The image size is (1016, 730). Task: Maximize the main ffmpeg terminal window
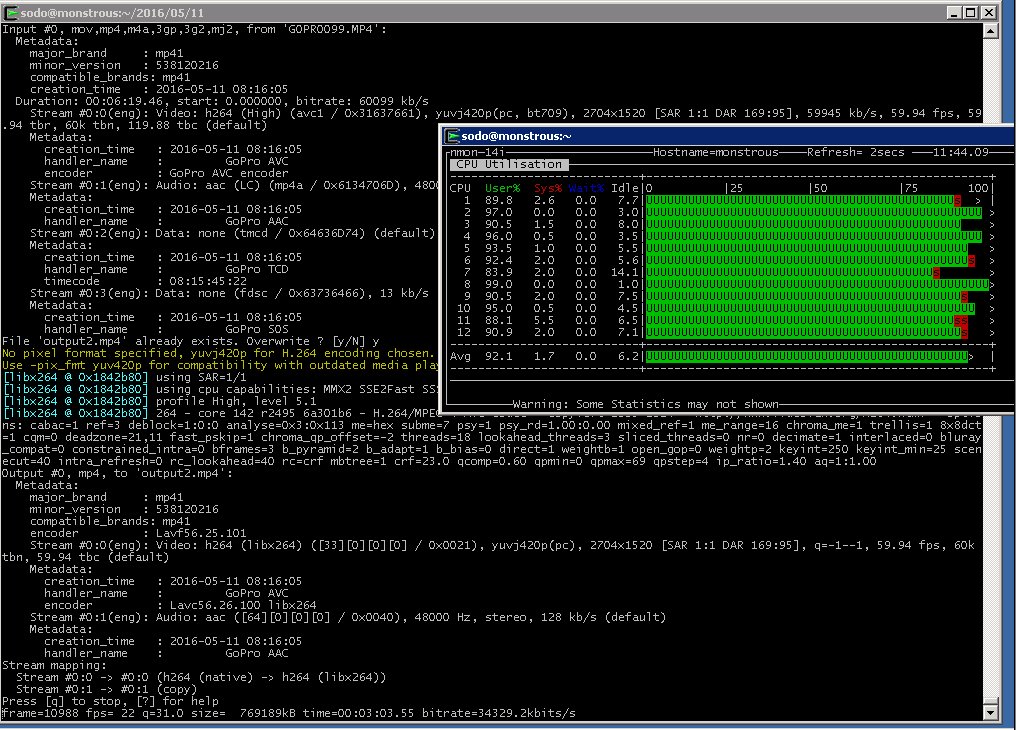[971, 12]
